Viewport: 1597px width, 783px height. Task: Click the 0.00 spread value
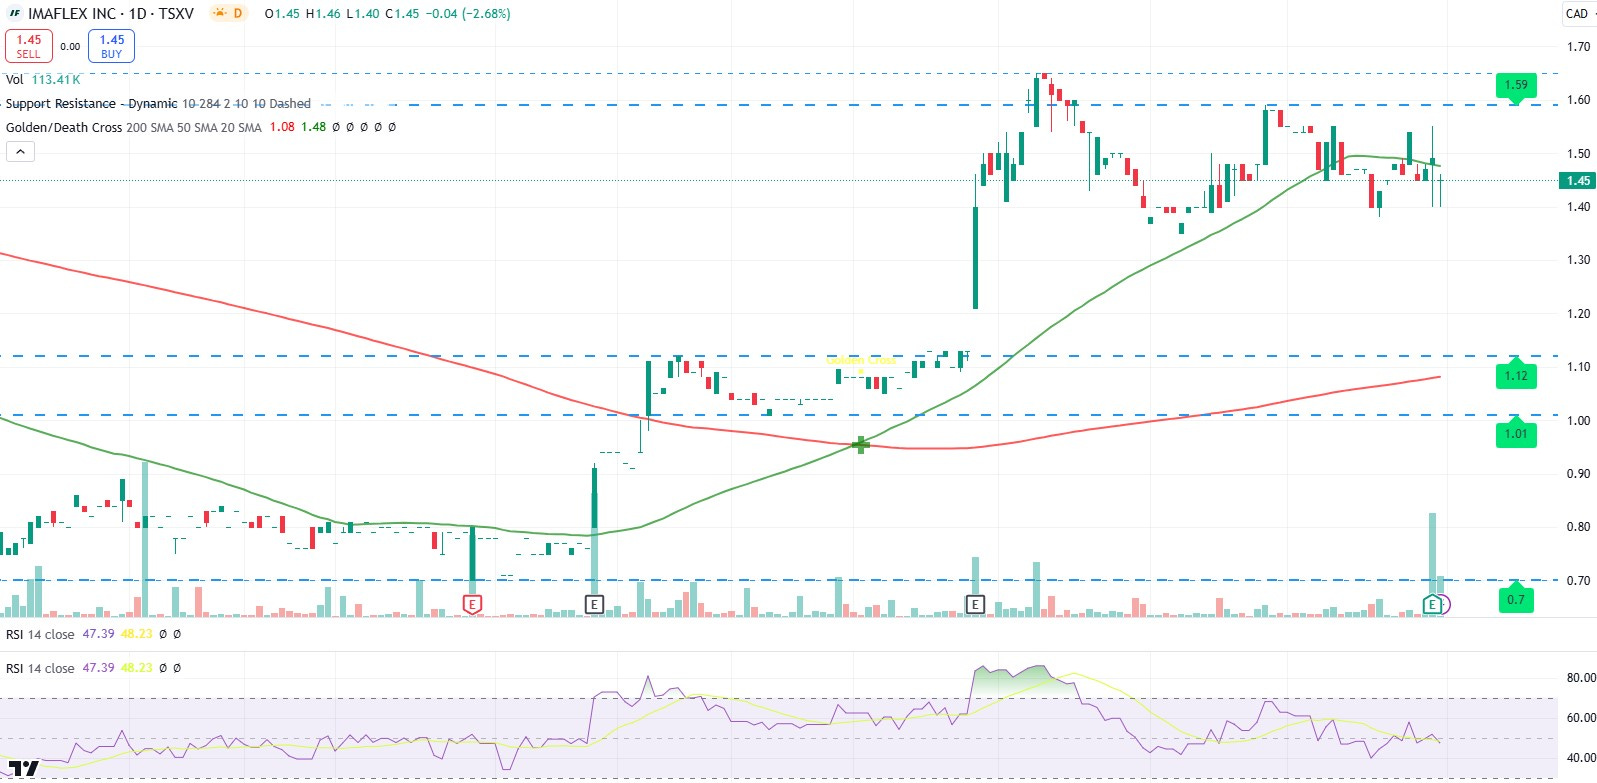tap(70, 46)
